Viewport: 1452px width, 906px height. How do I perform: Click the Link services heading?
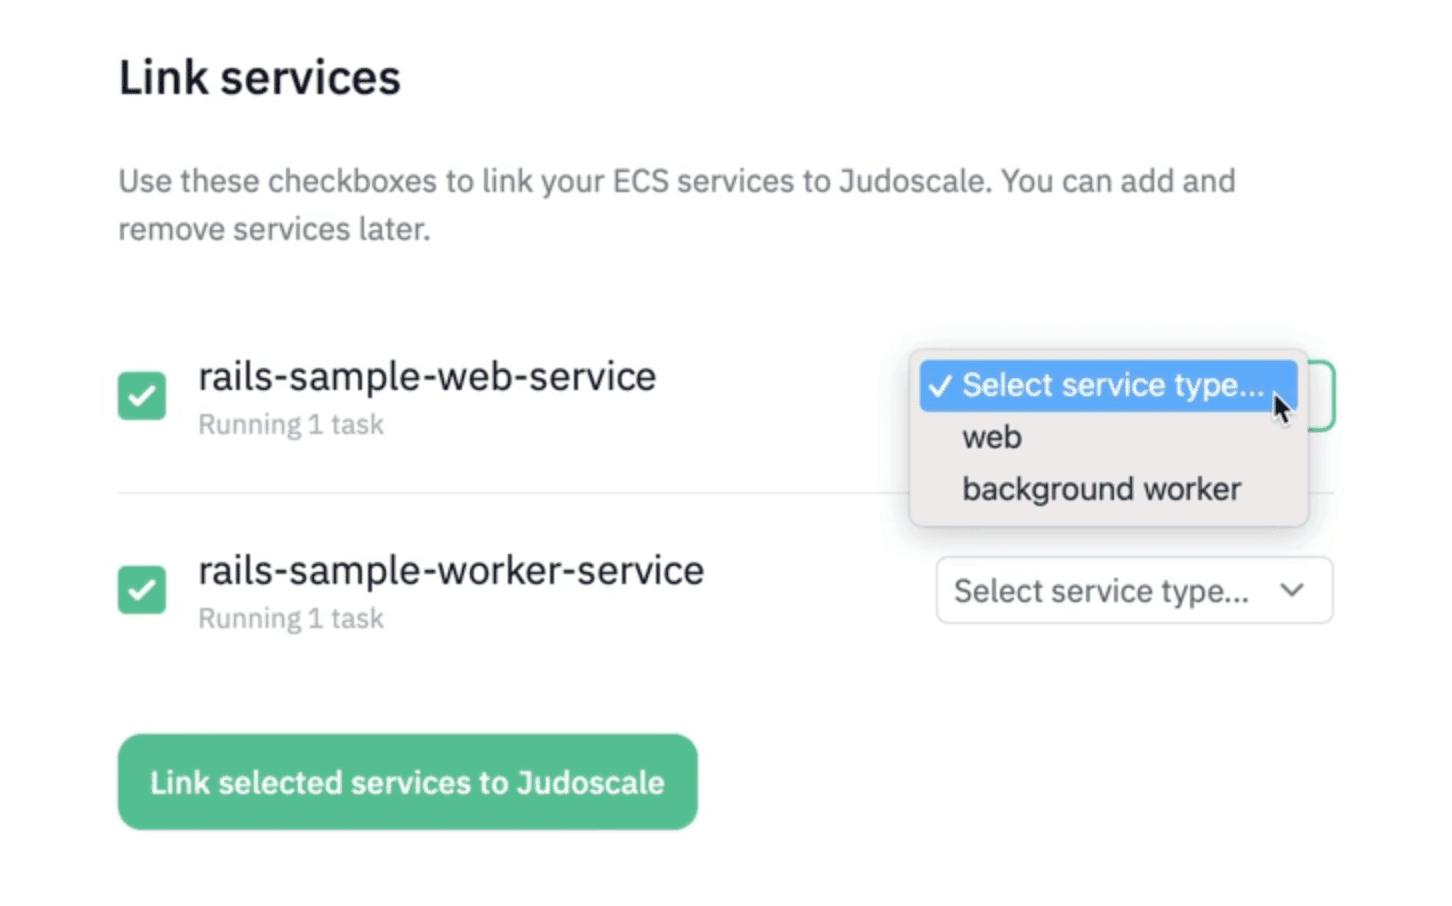click(x=259, y=76)
